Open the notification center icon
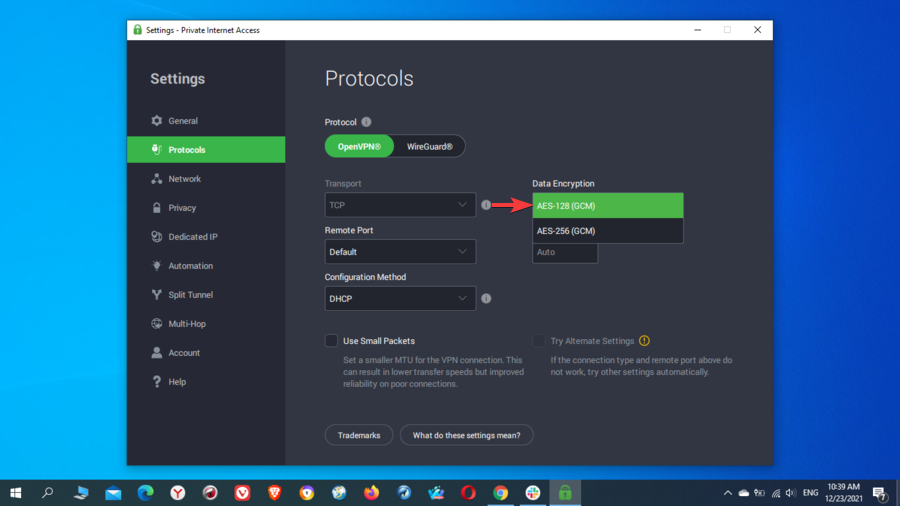The image size is (900, 506). [x=879, y=493]
